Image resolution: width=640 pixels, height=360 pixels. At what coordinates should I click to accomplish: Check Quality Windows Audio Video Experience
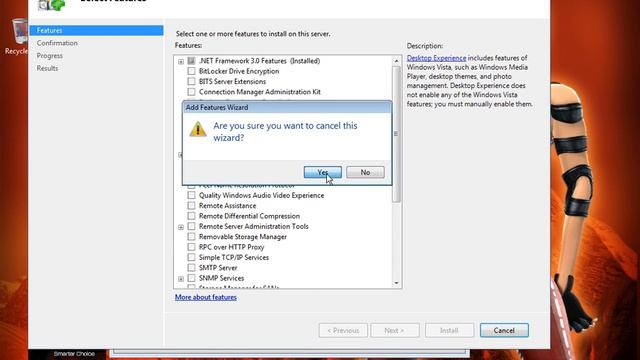tap(191, 196)
